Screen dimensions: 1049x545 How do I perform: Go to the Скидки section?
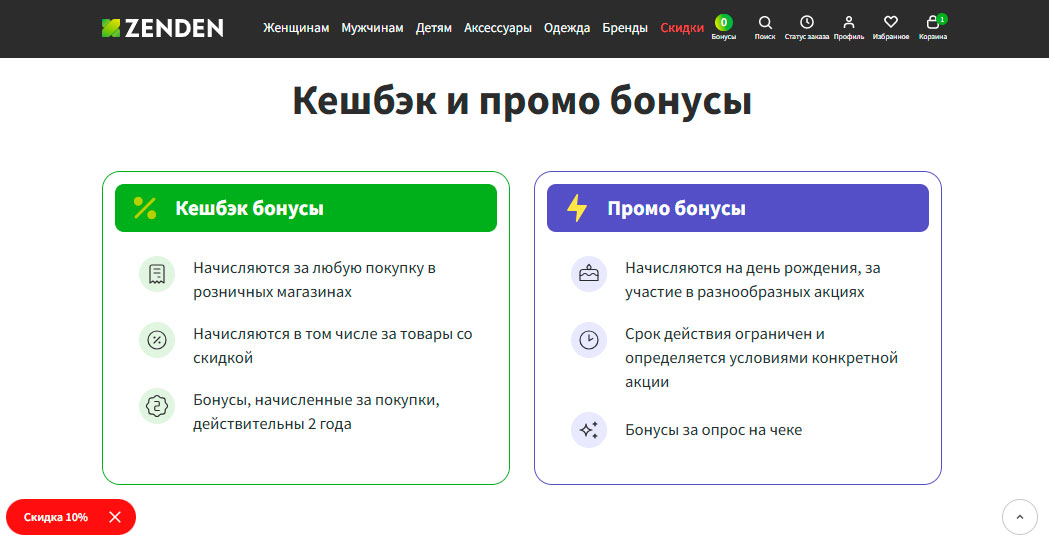tap(682, 28)
